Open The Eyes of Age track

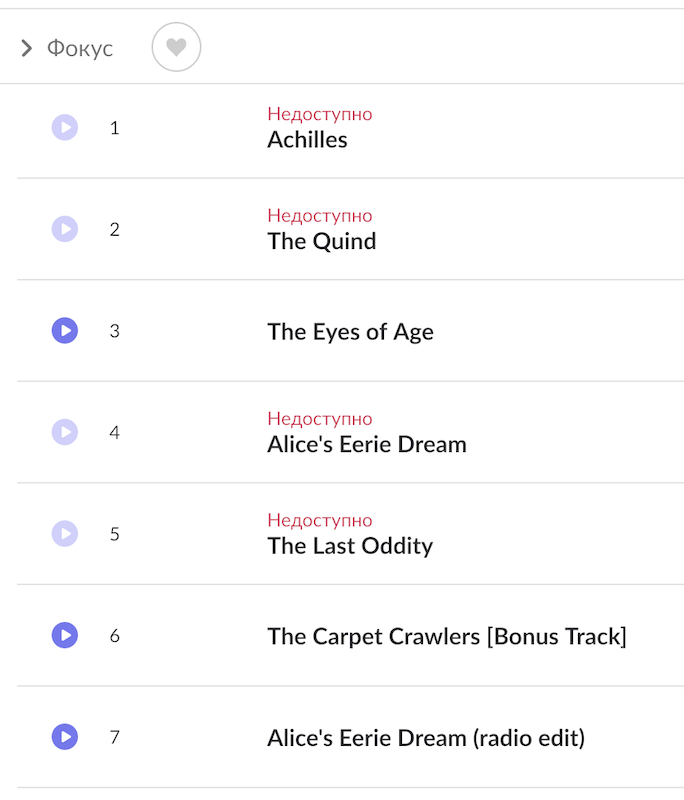coord(350,332)
